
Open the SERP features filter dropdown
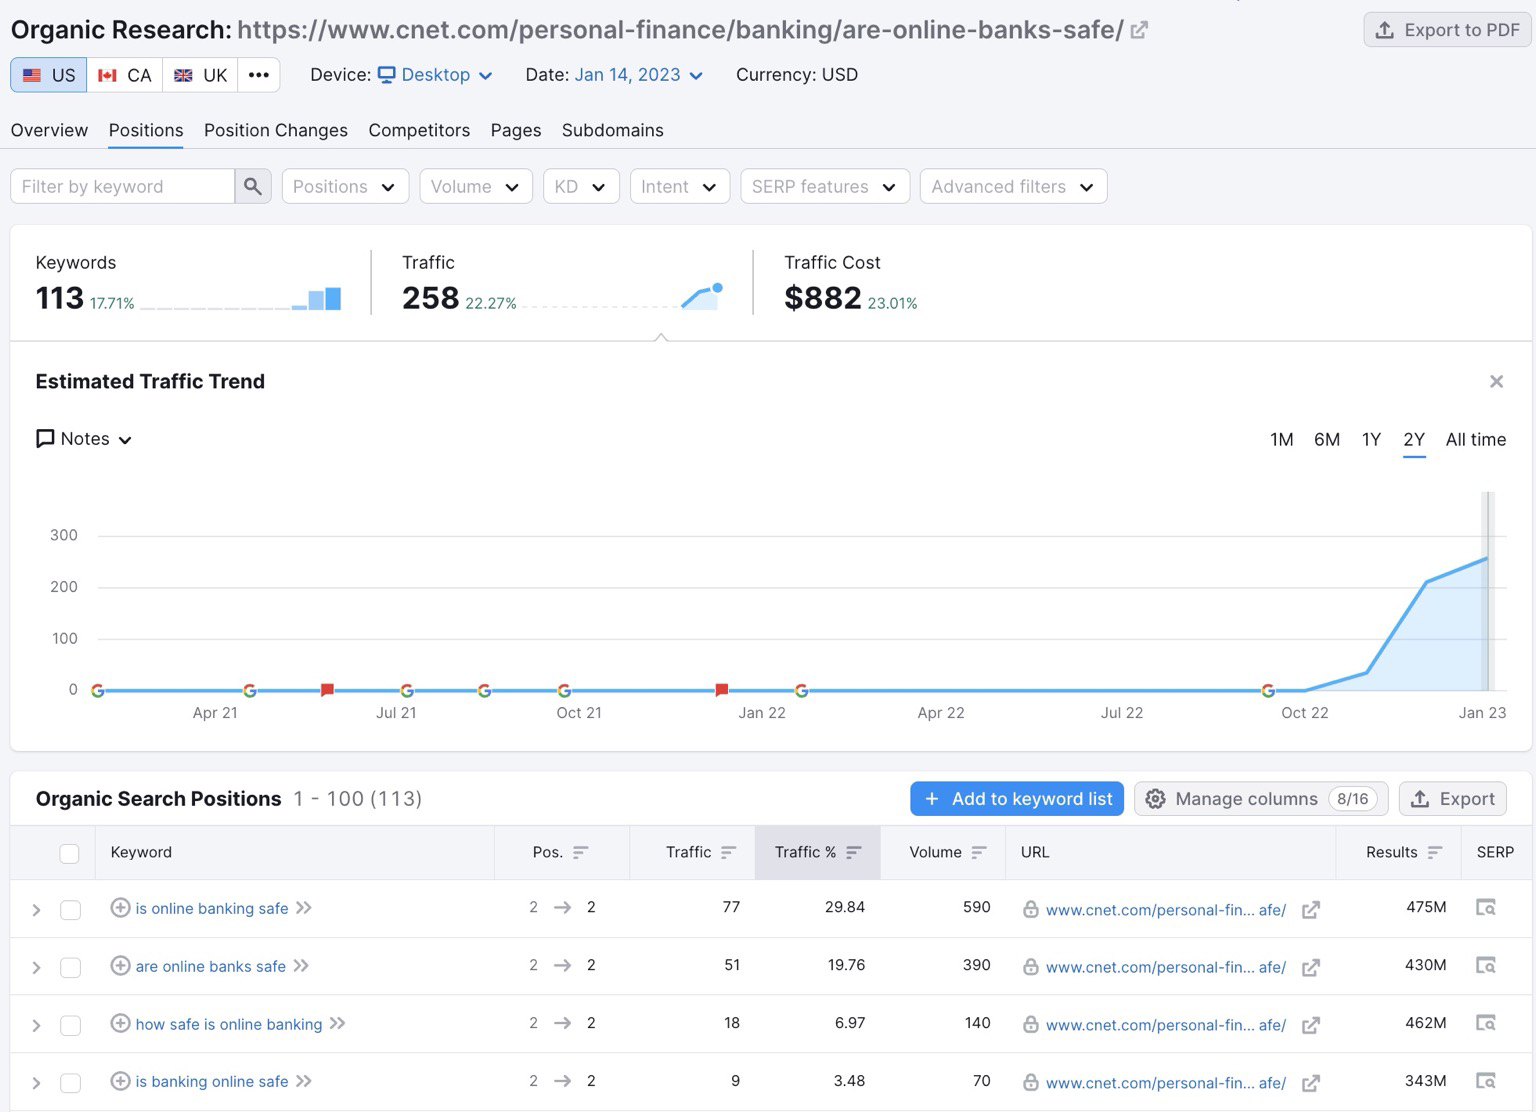(x=824, y=186)
